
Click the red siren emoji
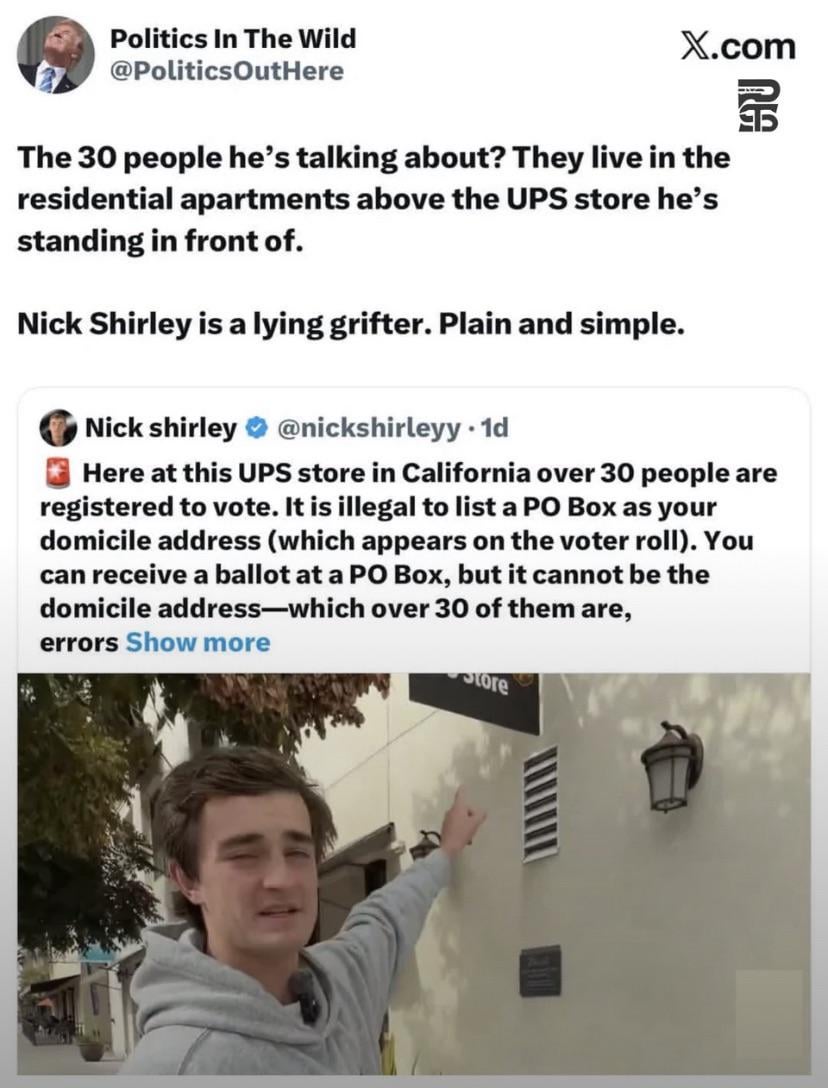(x=56, y=472)
